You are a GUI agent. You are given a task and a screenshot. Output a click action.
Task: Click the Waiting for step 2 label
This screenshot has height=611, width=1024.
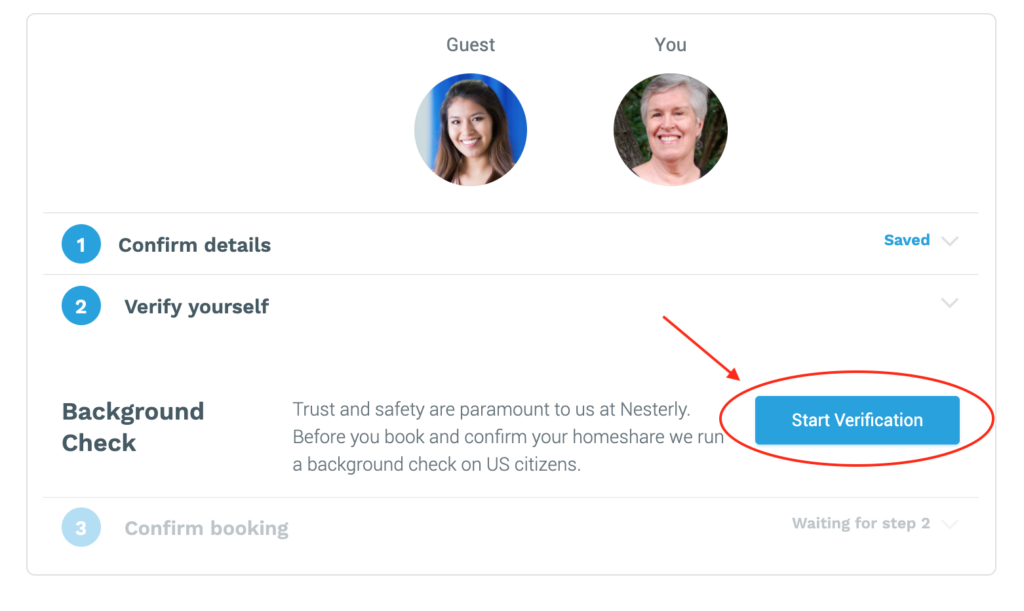point(861,524)
